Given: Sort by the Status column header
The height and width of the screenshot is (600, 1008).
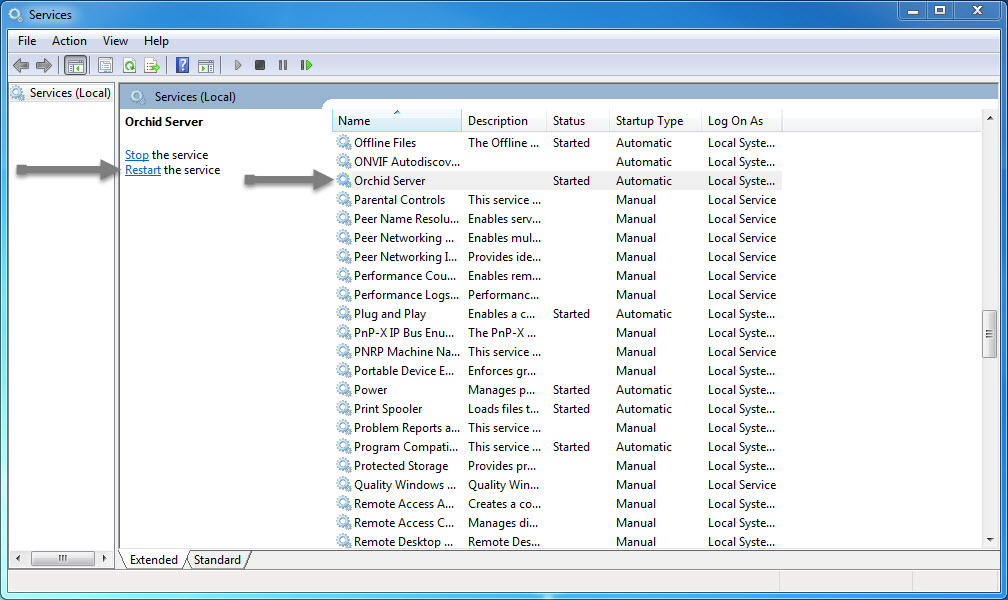Looking at the screenshot, I should [577, 121].
